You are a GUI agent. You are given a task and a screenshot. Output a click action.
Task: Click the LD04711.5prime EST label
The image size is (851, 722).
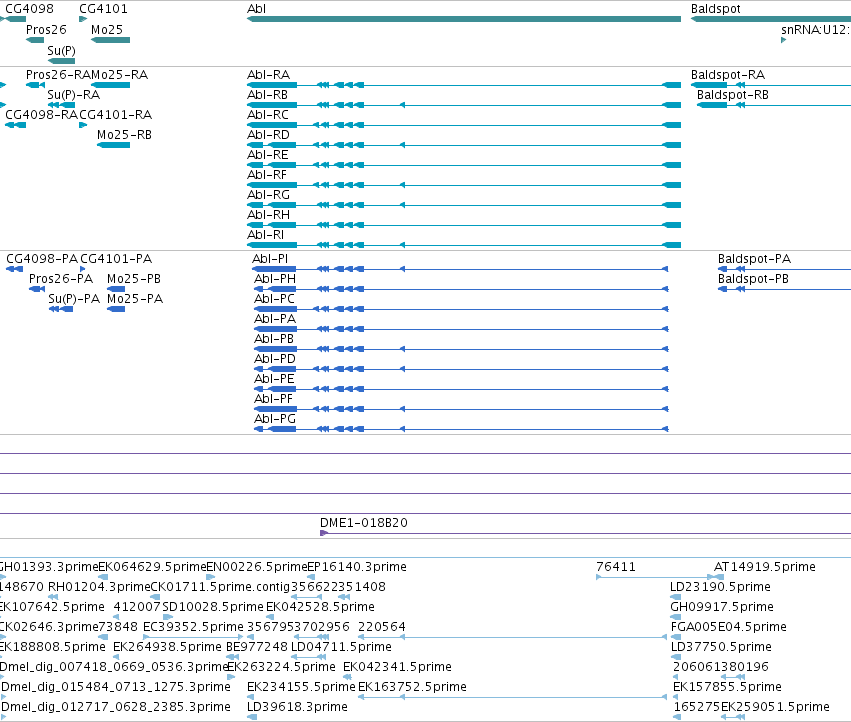[341, 647]
